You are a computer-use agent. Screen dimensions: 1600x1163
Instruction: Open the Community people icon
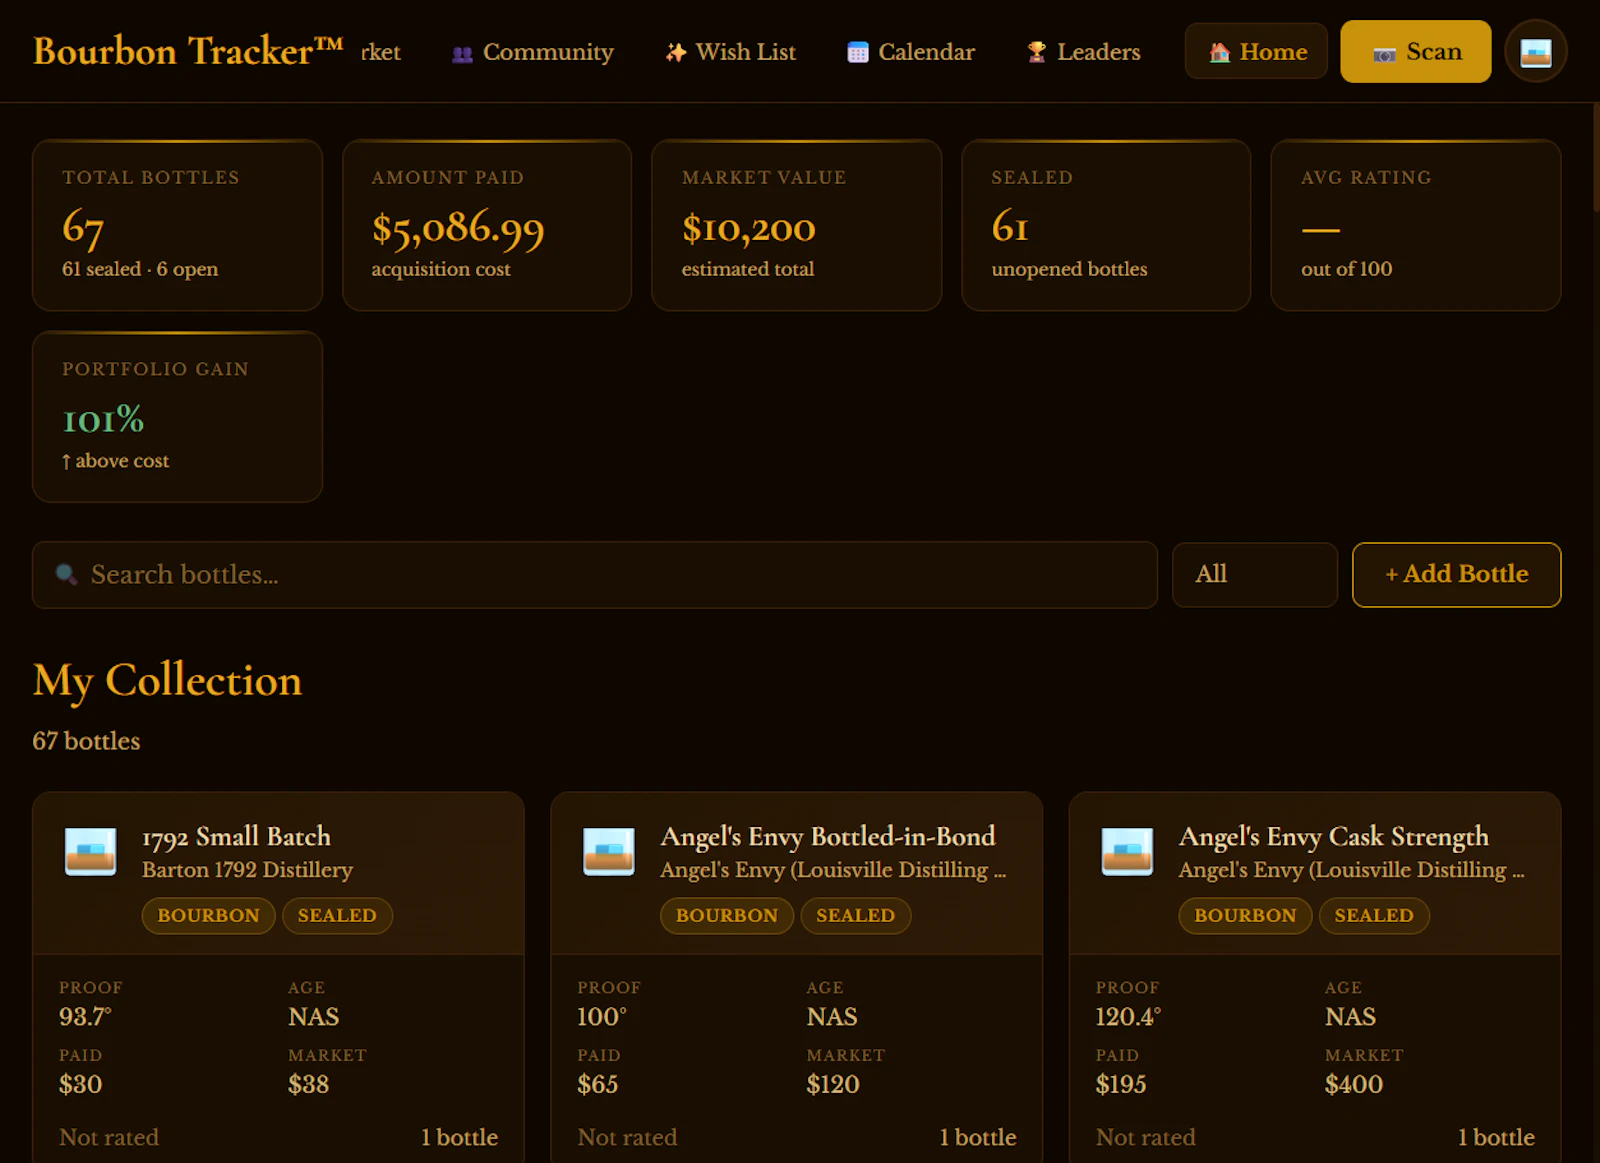(462, 54)
